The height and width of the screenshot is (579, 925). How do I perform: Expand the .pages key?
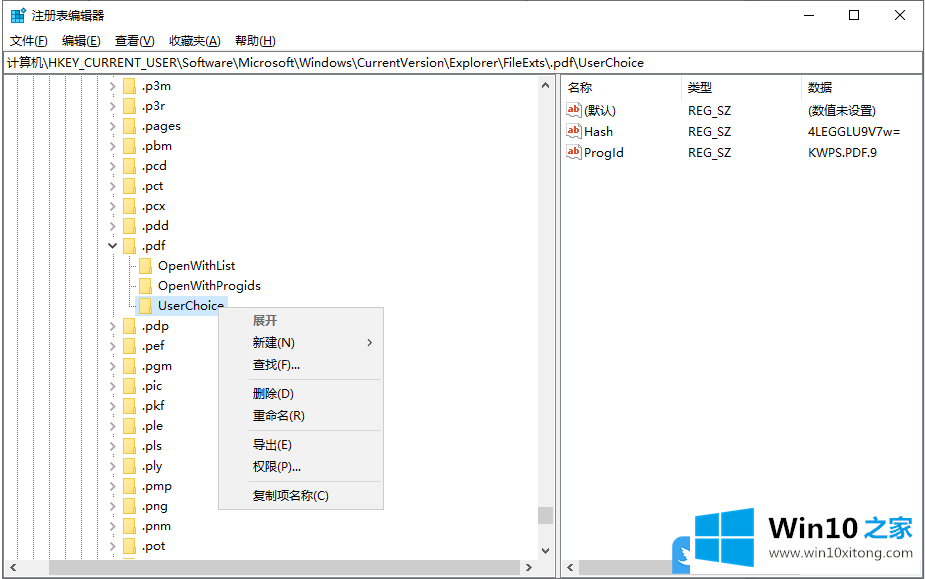[113, 126]
